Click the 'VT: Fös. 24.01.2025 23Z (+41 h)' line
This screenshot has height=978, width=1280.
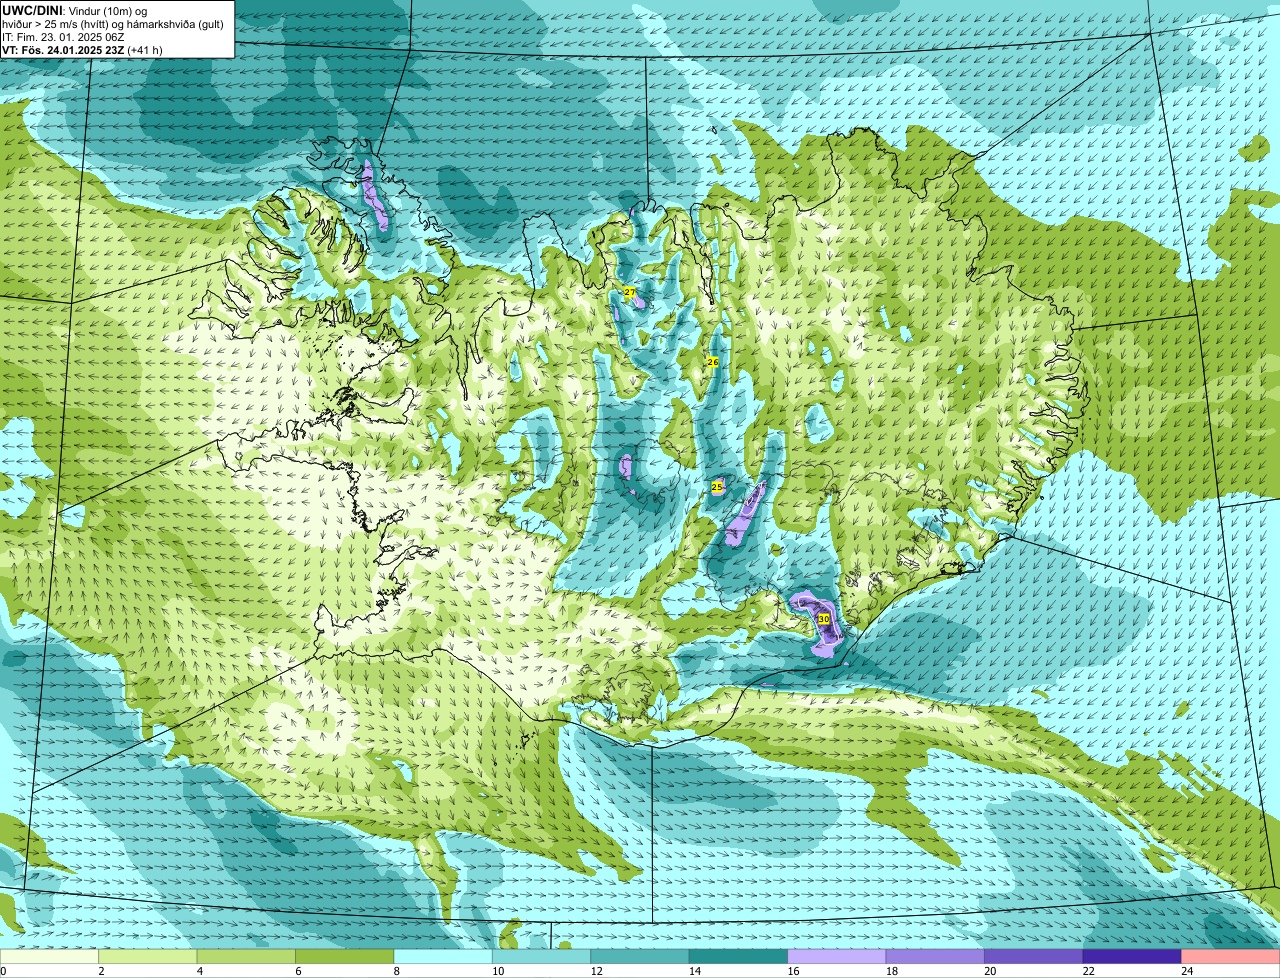82,50
